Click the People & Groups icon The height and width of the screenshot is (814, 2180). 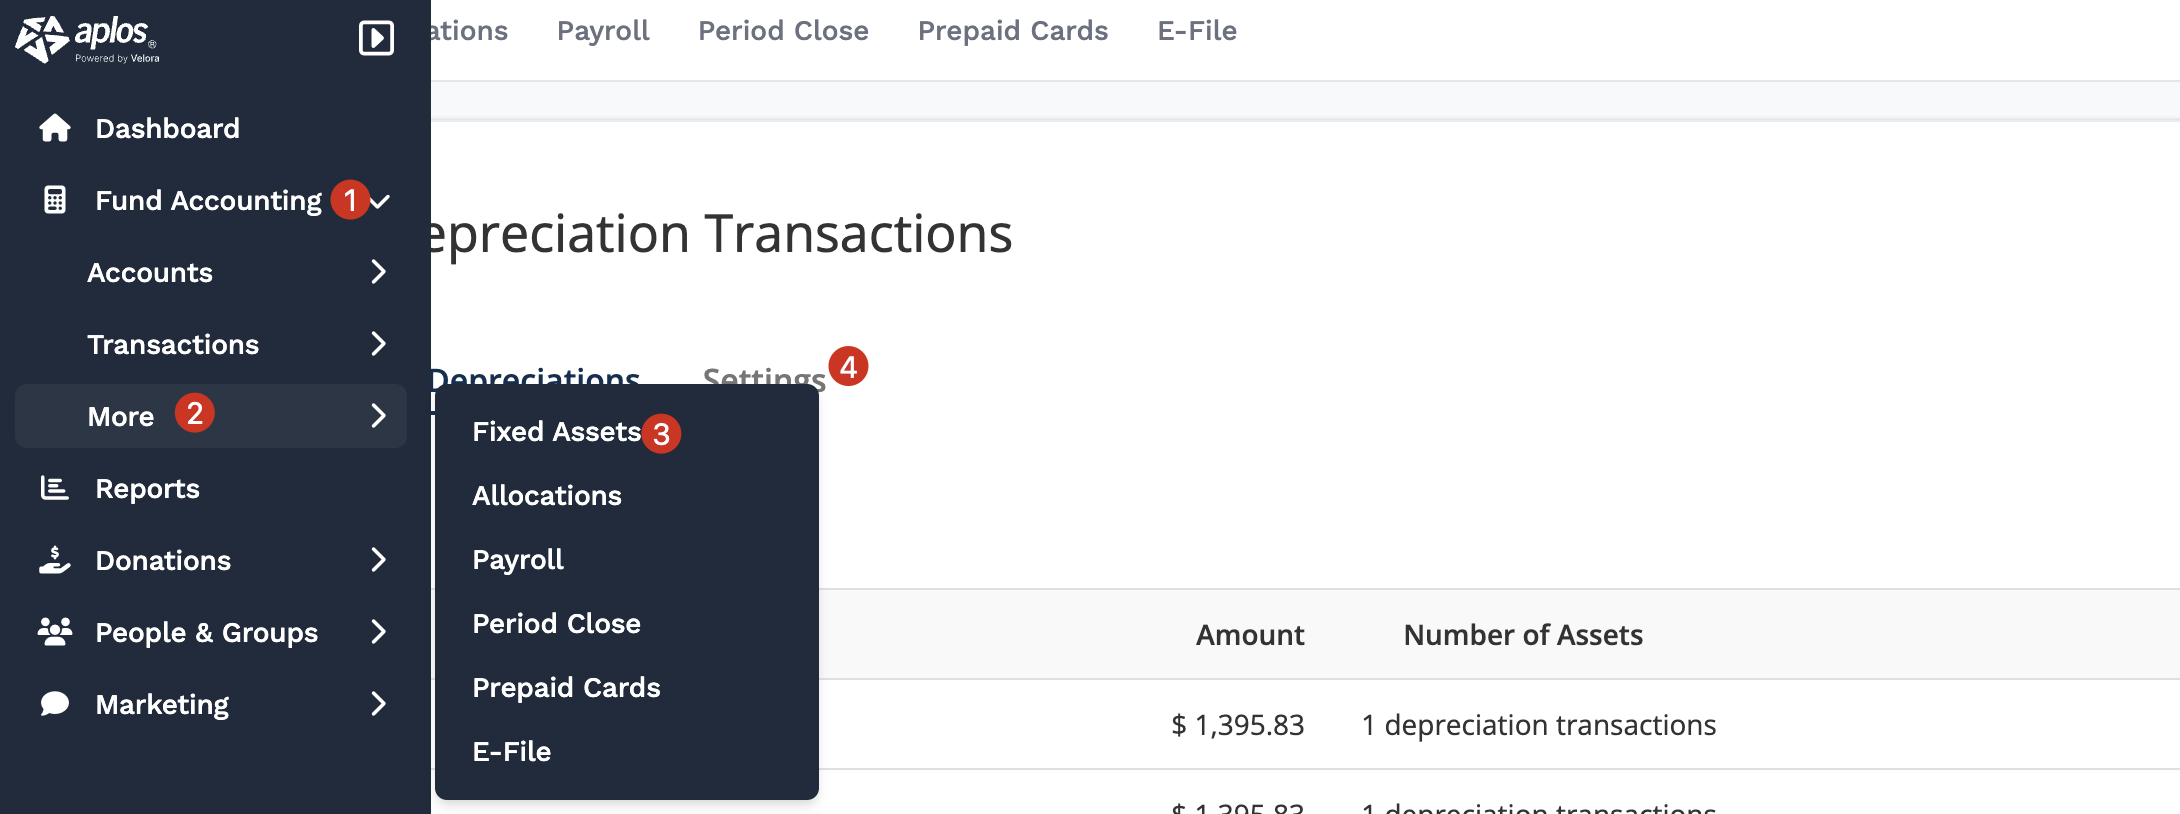[x=55, y=632]
